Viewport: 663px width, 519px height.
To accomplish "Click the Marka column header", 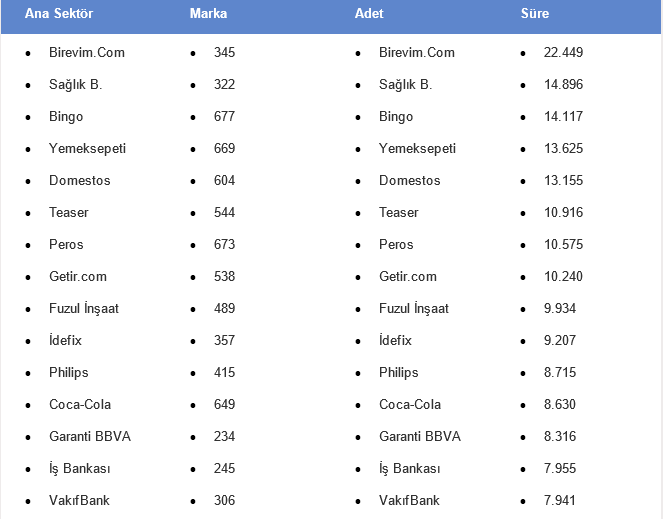I will (x=208, y=14).
